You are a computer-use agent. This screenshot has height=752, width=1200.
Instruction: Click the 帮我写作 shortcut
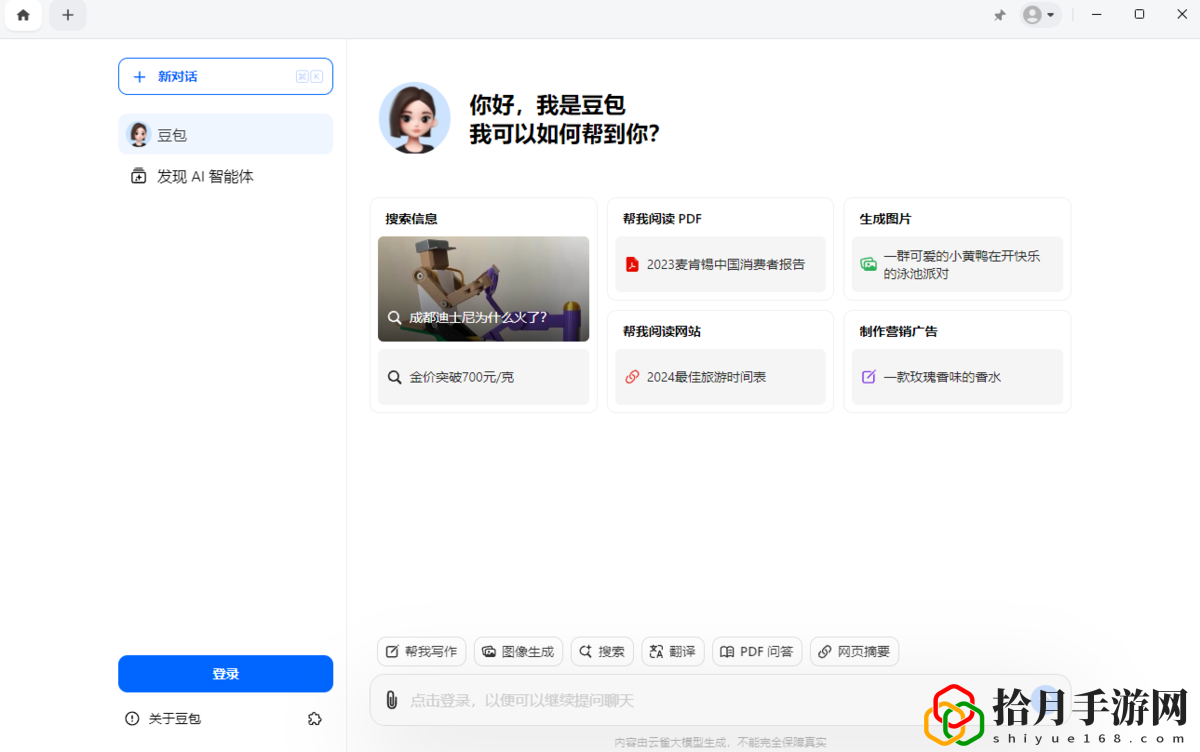pyautogui.click(x=421, y=652)
